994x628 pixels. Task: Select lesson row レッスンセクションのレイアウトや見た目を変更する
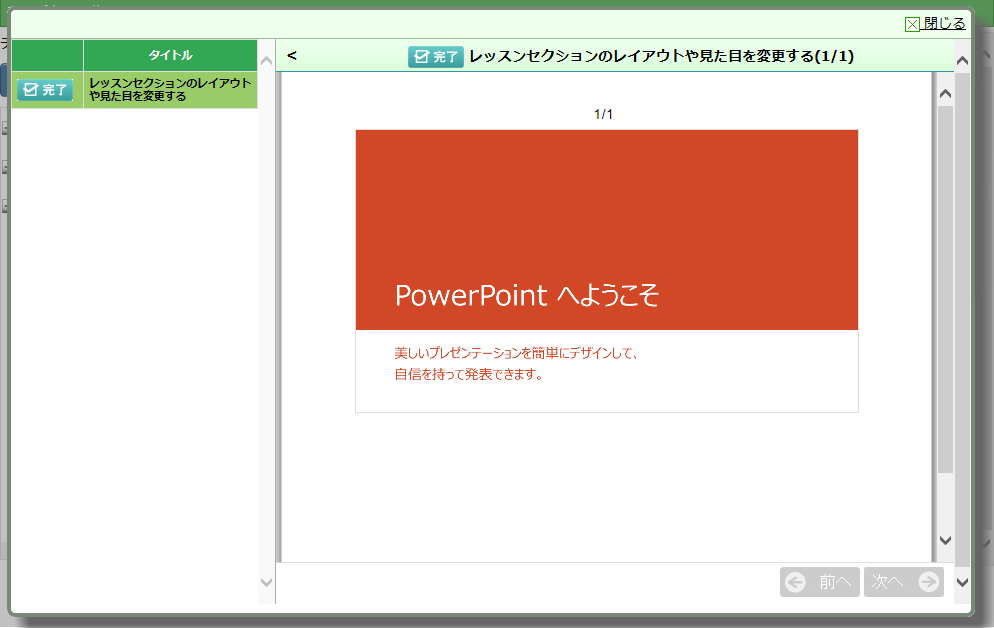coord(134,90)
